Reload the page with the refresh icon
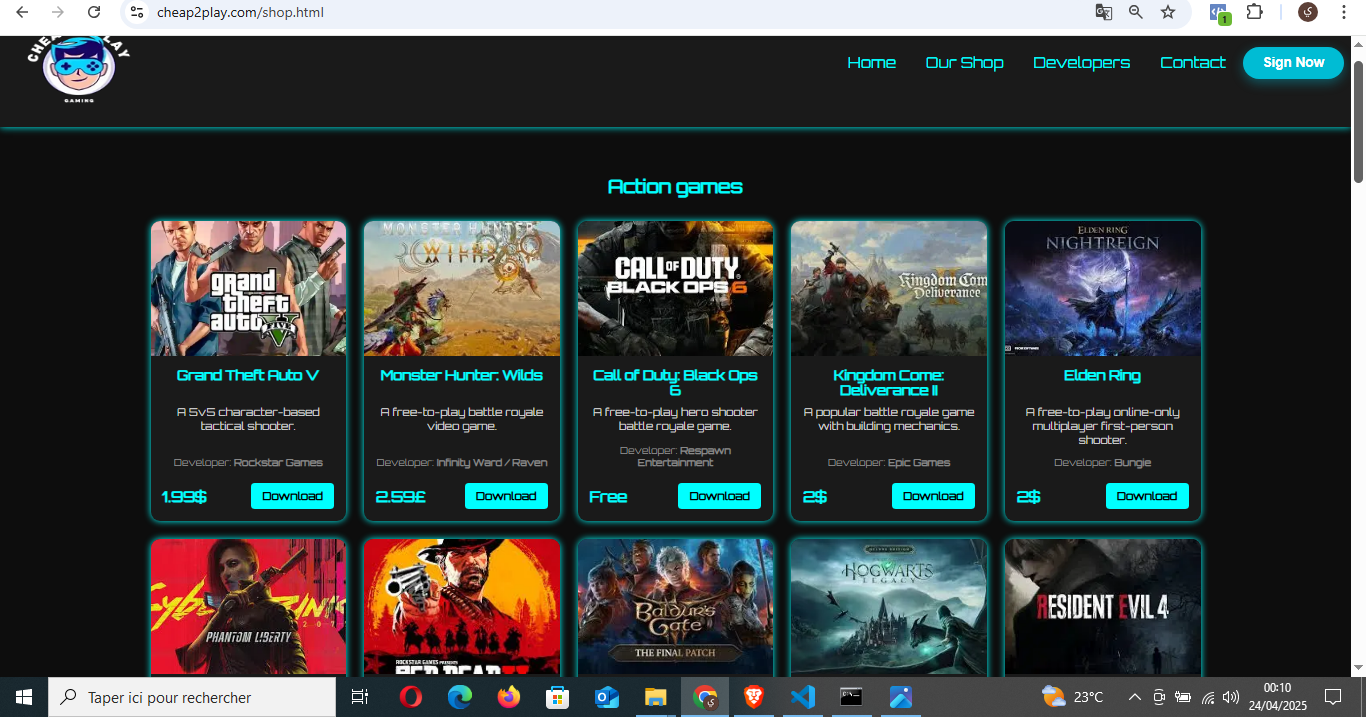Screen dimensions: 1366x717 pyautogui.click(x=94, y=13)
